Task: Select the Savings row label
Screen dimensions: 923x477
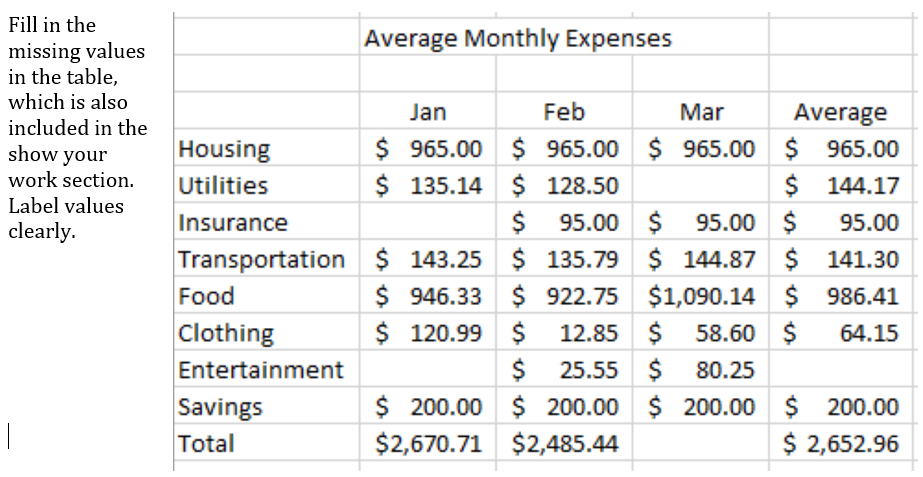Action: [x=220, y=407]
